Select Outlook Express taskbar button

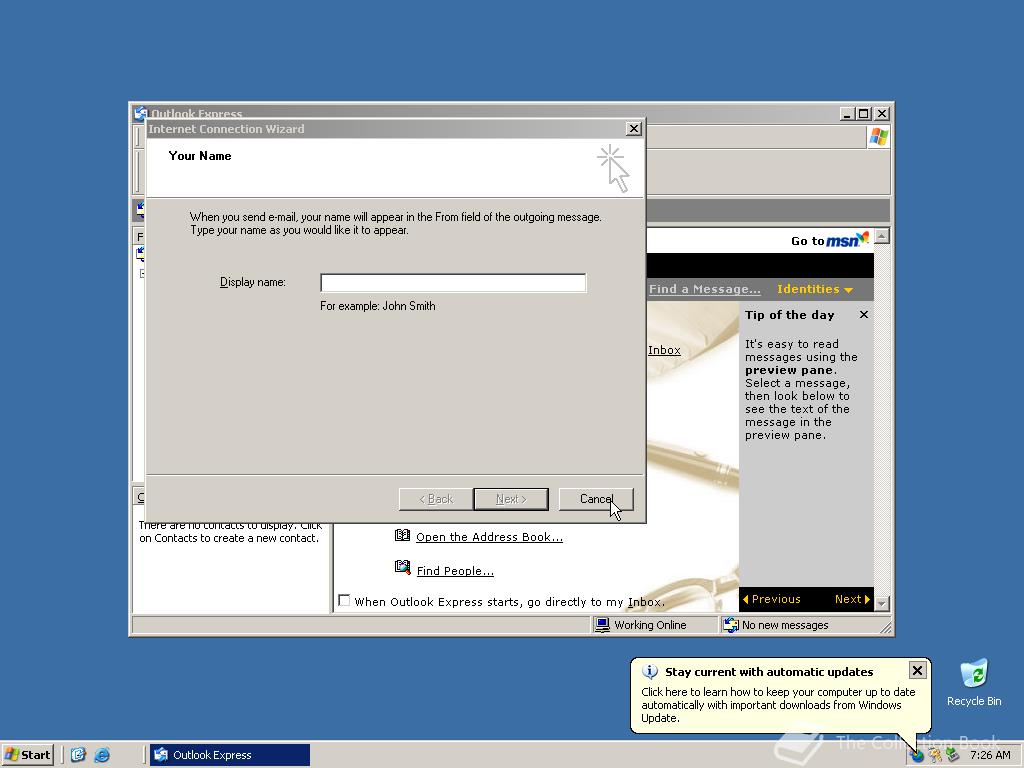coord(230,755)
